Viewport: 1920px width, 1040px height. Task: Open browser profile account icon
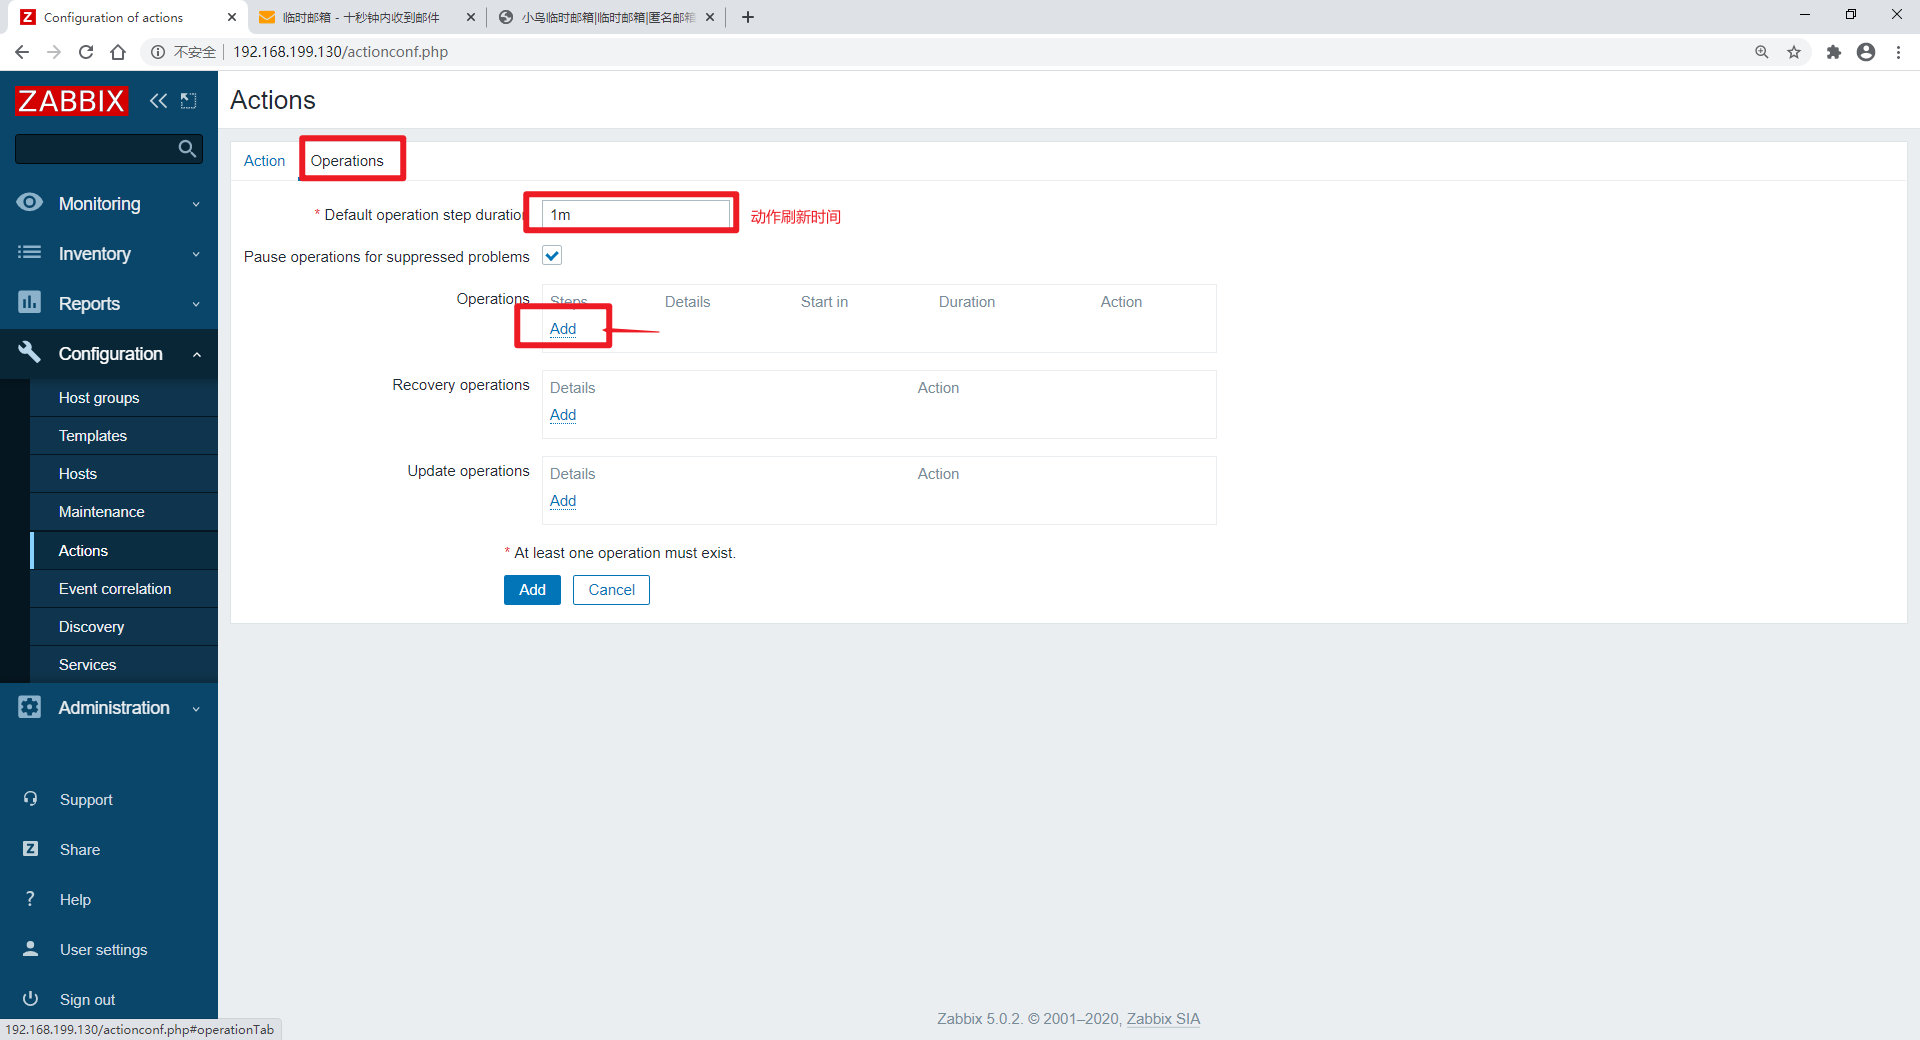tap(1866, 52)
